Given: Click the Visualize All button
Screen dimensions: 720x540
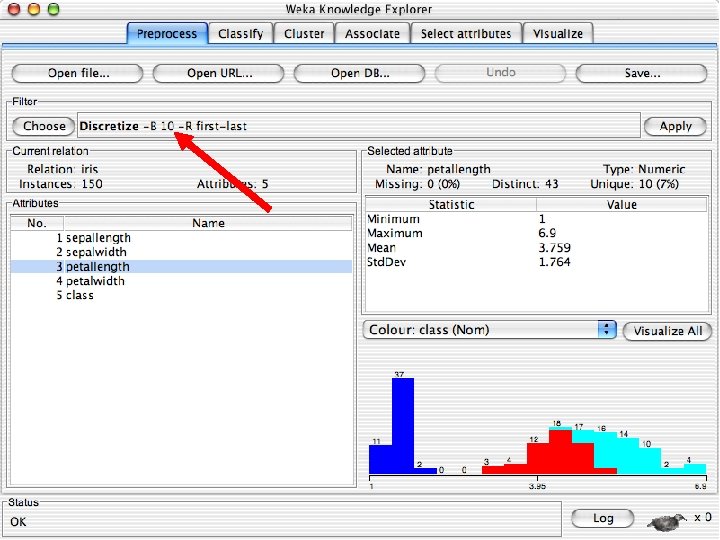Looking at the screenshot, I should tap(668, 331).
